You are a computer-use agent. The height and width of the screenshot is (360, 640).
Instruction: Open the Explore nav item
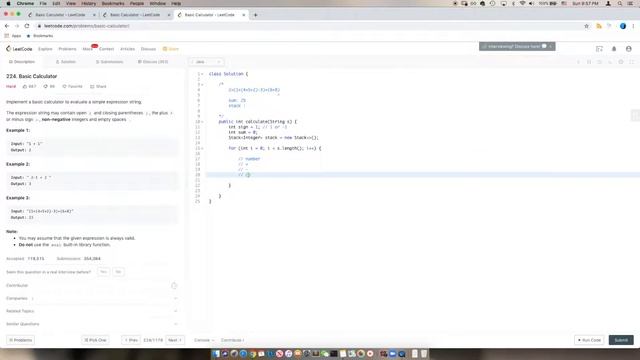(x=45, y=49)
